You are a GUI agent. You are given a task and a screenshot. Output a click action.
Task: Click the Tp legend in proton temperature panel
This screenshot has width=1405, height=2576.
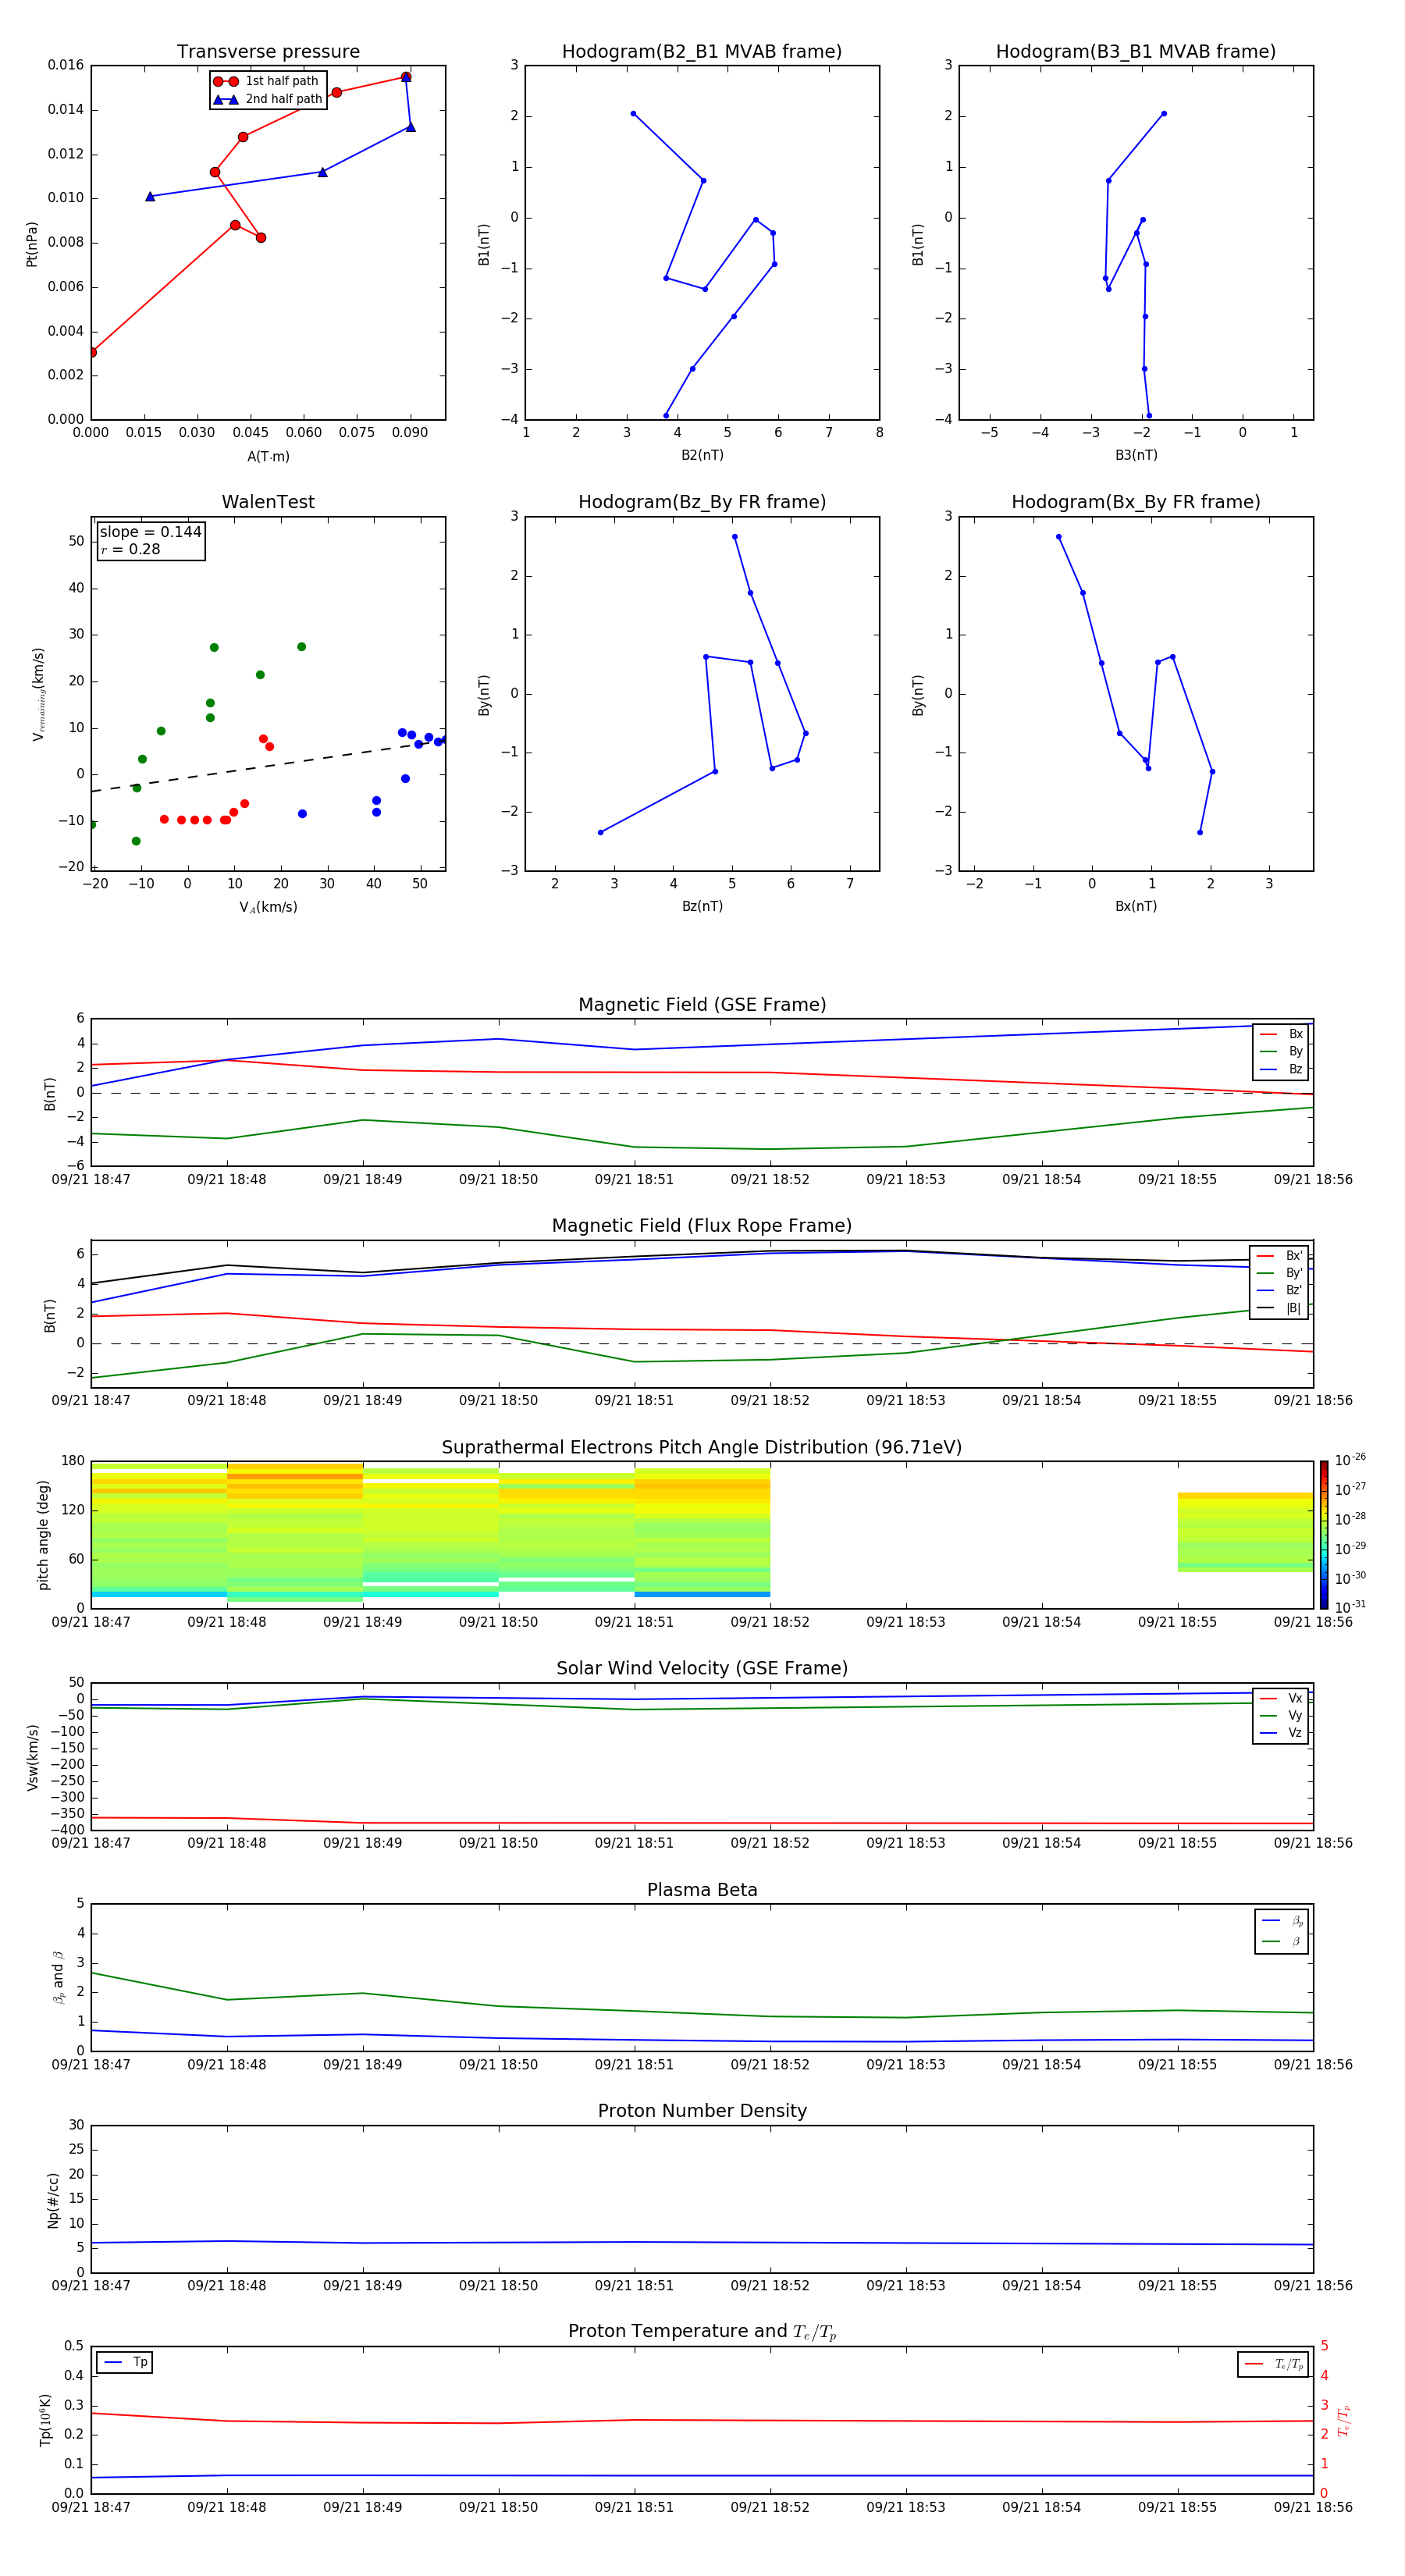pos(125,2362)
